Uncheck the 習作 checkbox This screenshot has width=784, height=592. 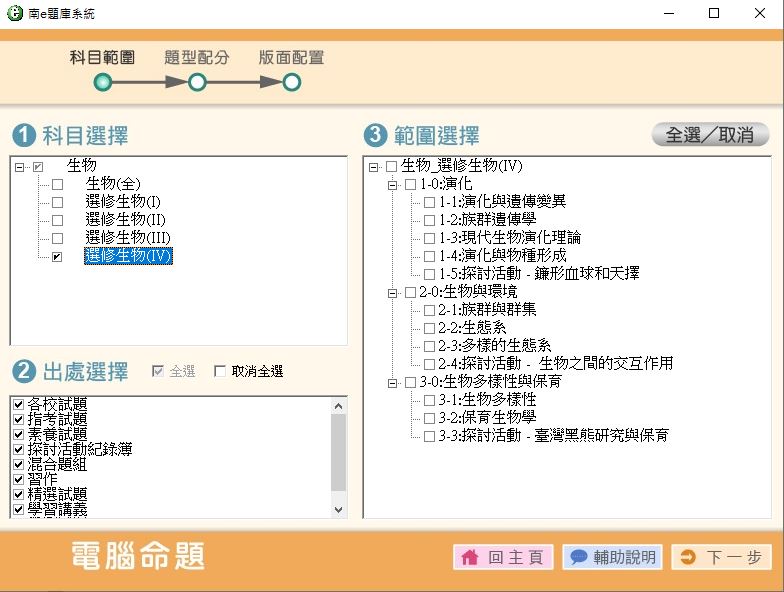point(18,479)
